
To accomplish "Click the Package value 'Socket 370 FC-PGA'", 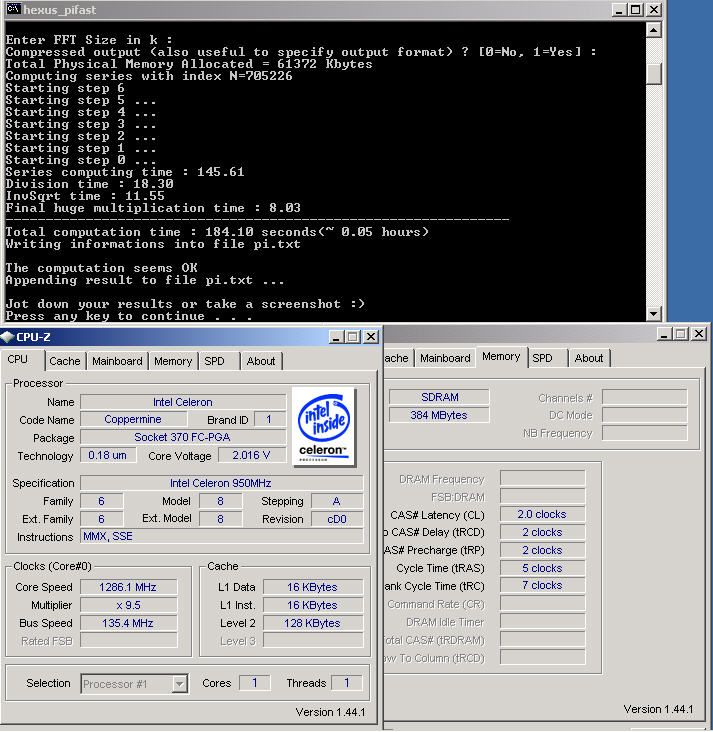I will click(x=183, y=437).
